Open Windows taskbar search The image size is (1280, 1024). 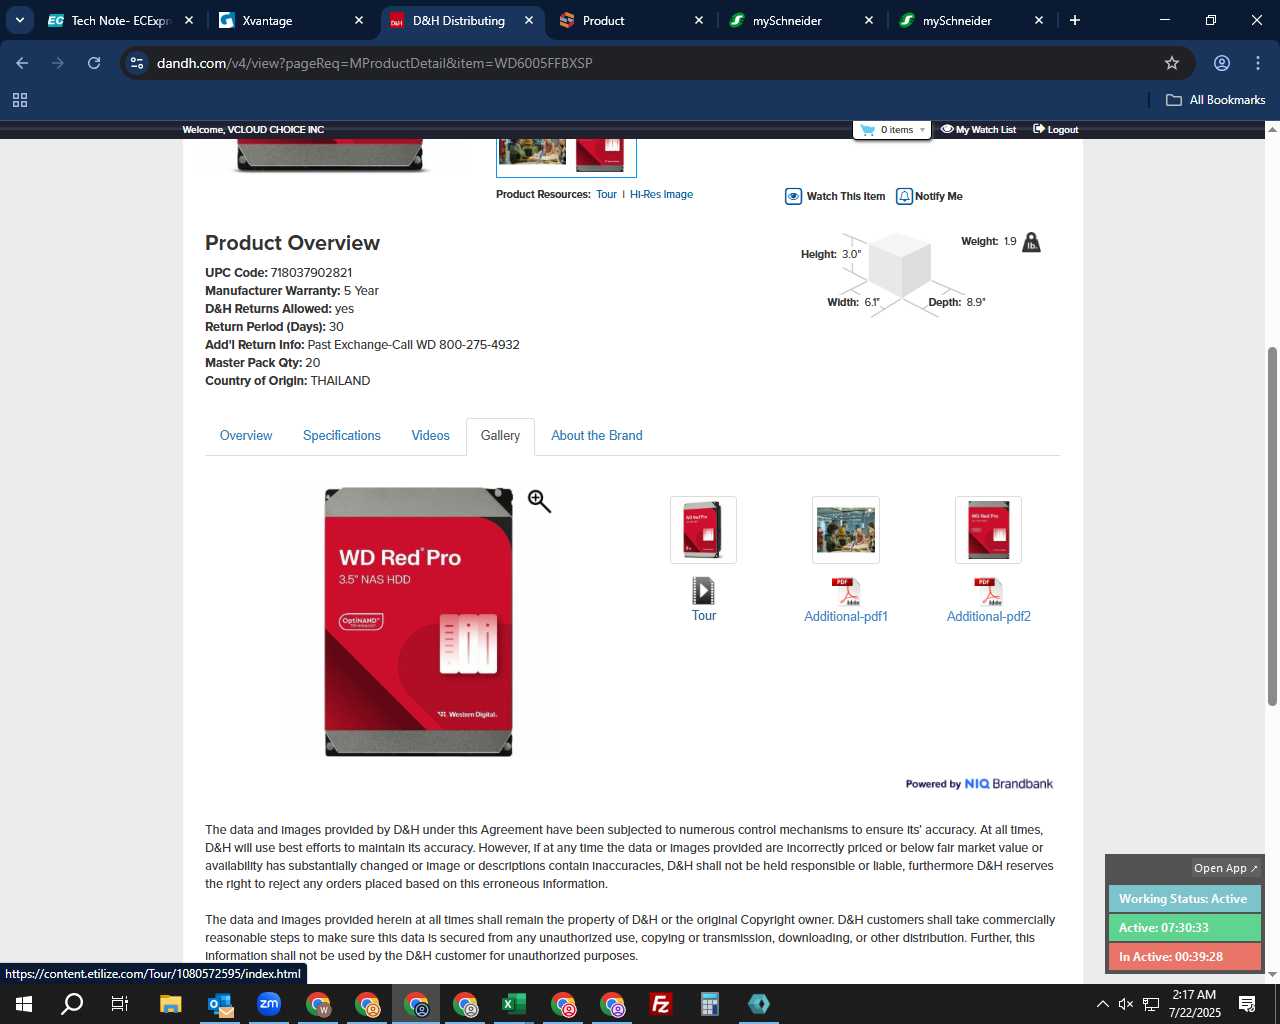pyautogui.click(x=72, y=1004)
